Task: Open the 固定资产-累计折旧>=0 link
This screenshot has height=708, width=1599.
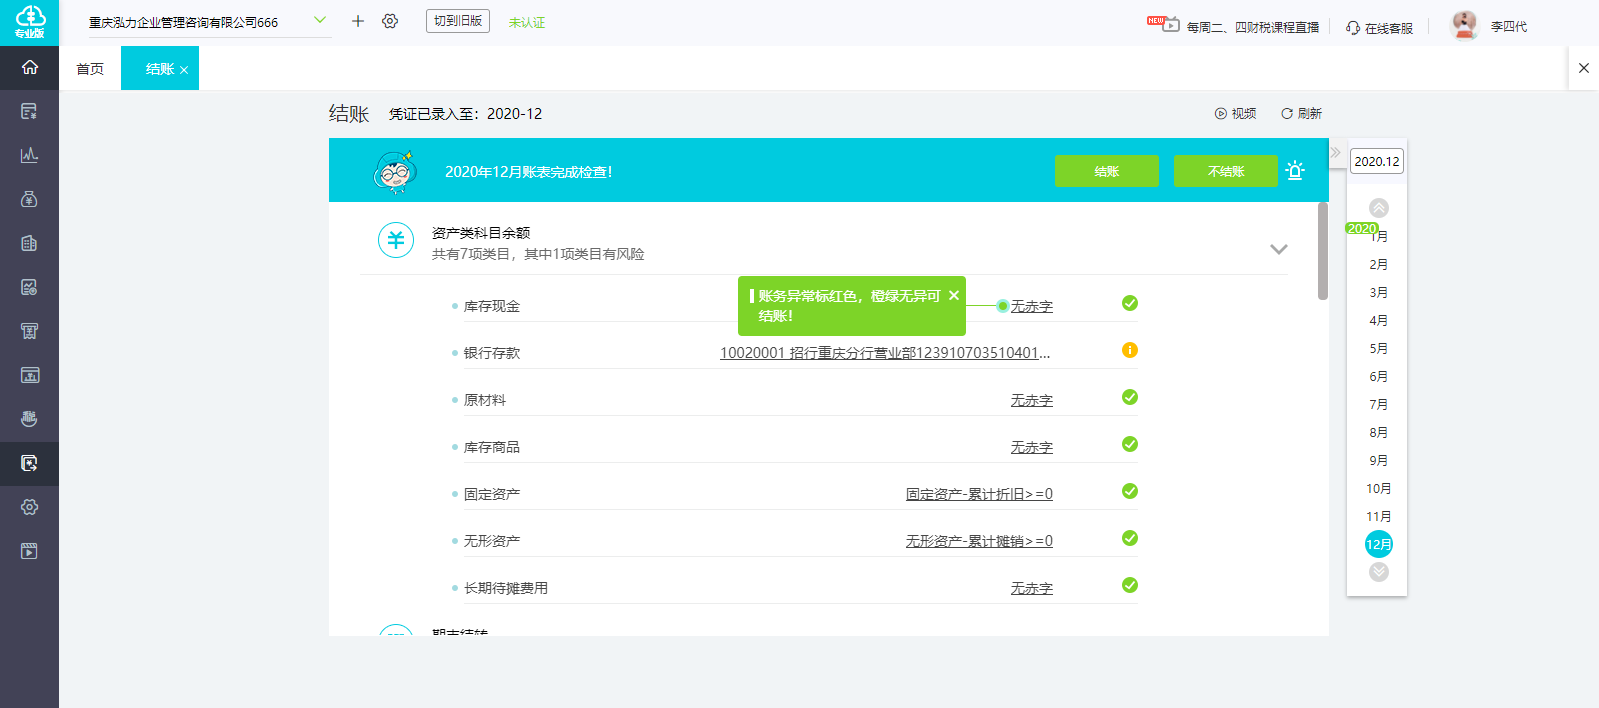Action: click(979, 494)
